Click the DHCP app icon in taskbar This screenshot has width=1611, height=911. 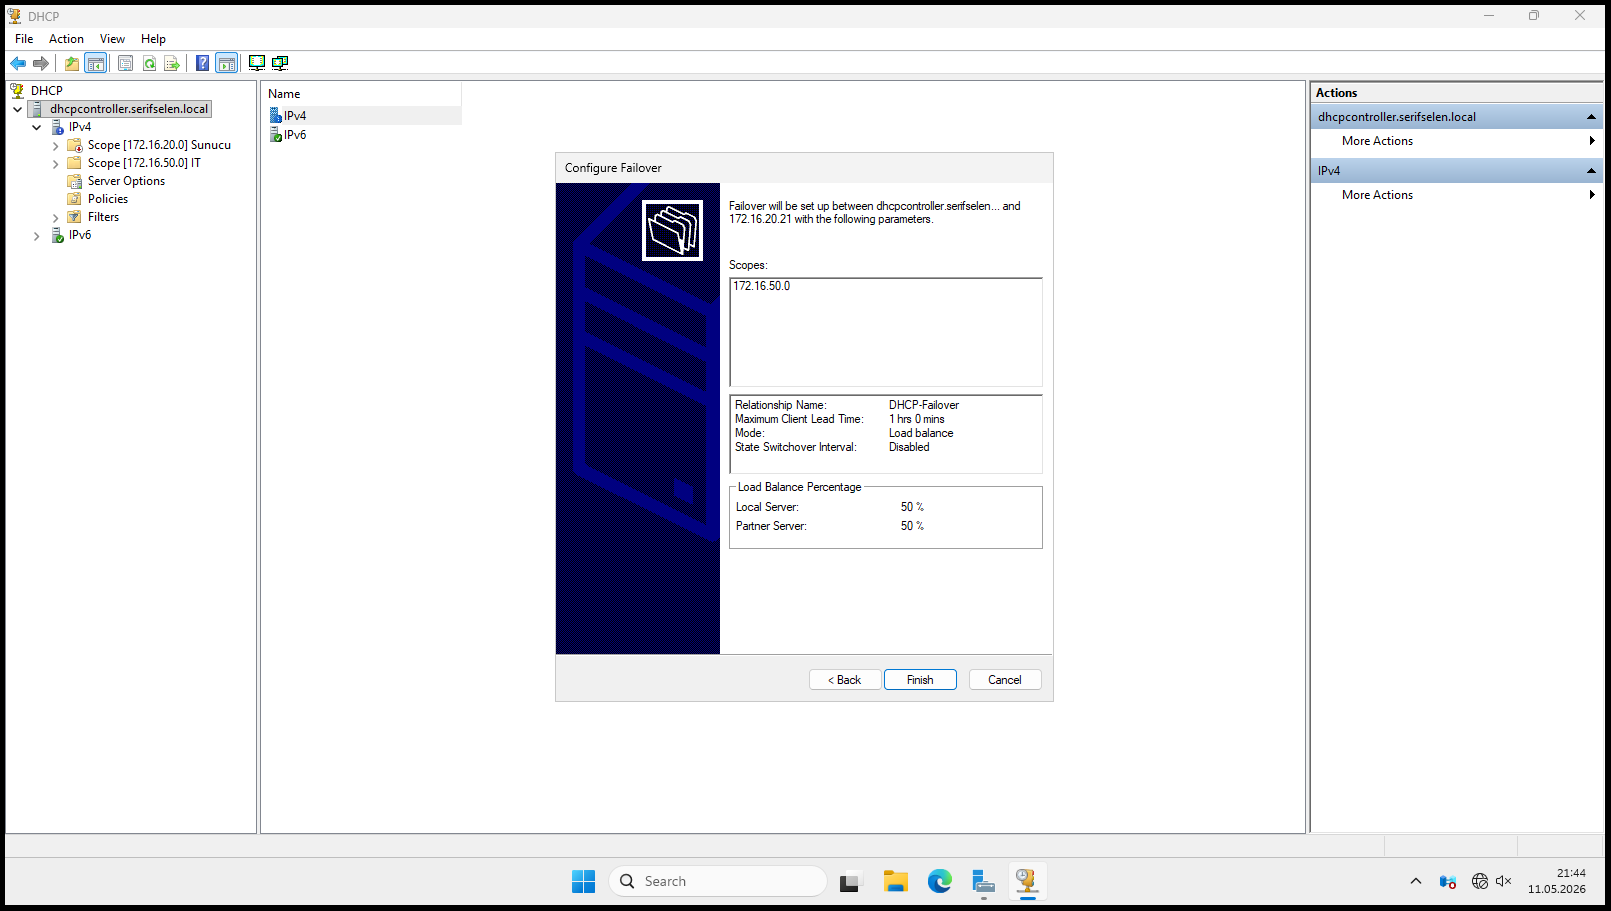click(x=1027, y=881)
